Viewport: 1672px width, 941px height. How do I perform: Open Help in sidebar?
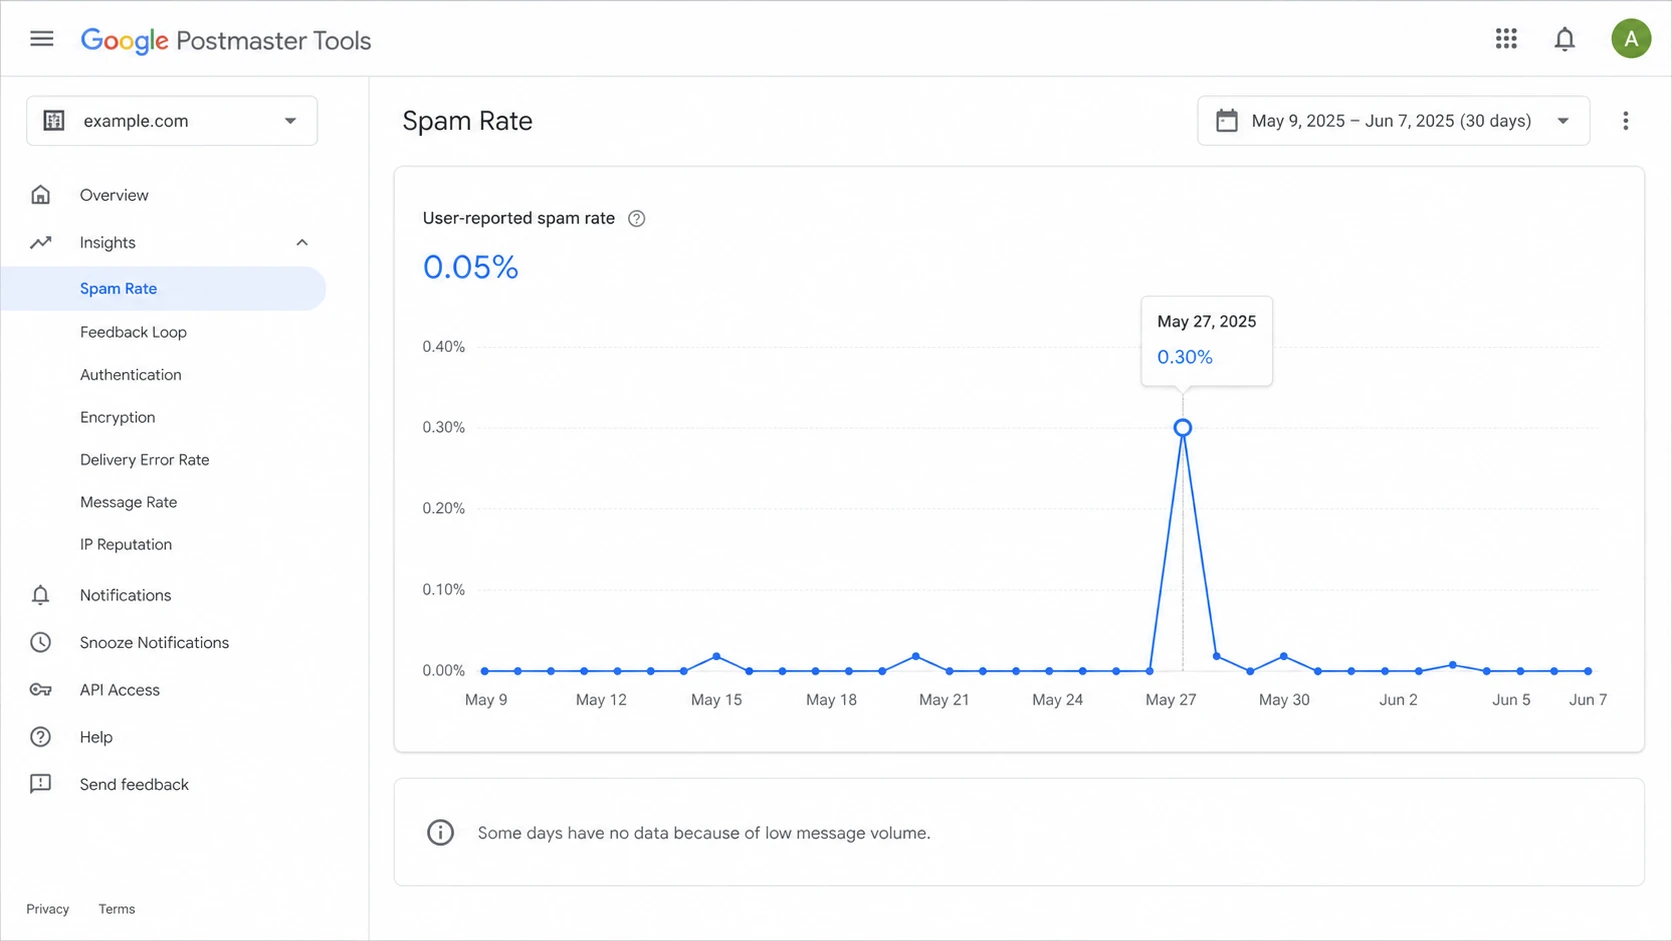coord(96,737)
